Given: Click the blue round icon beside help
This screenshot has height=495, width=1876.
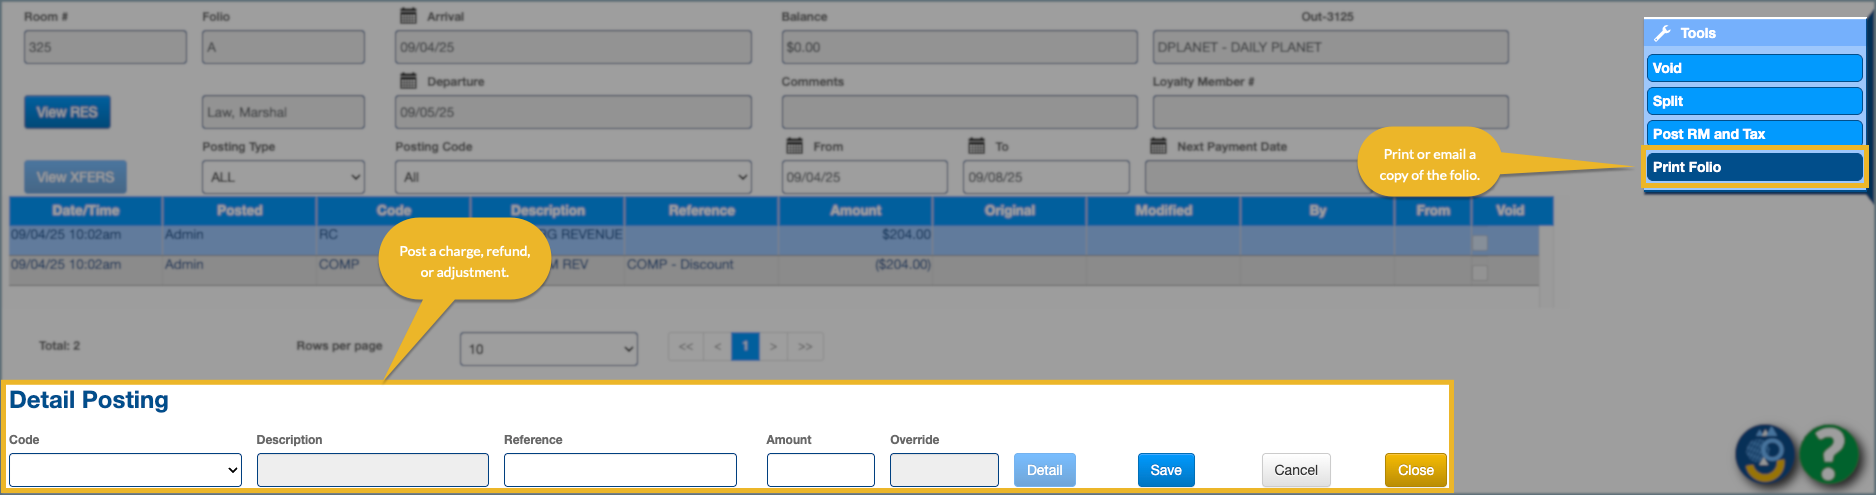Looking at the screenshot, I should (1766, 455).
